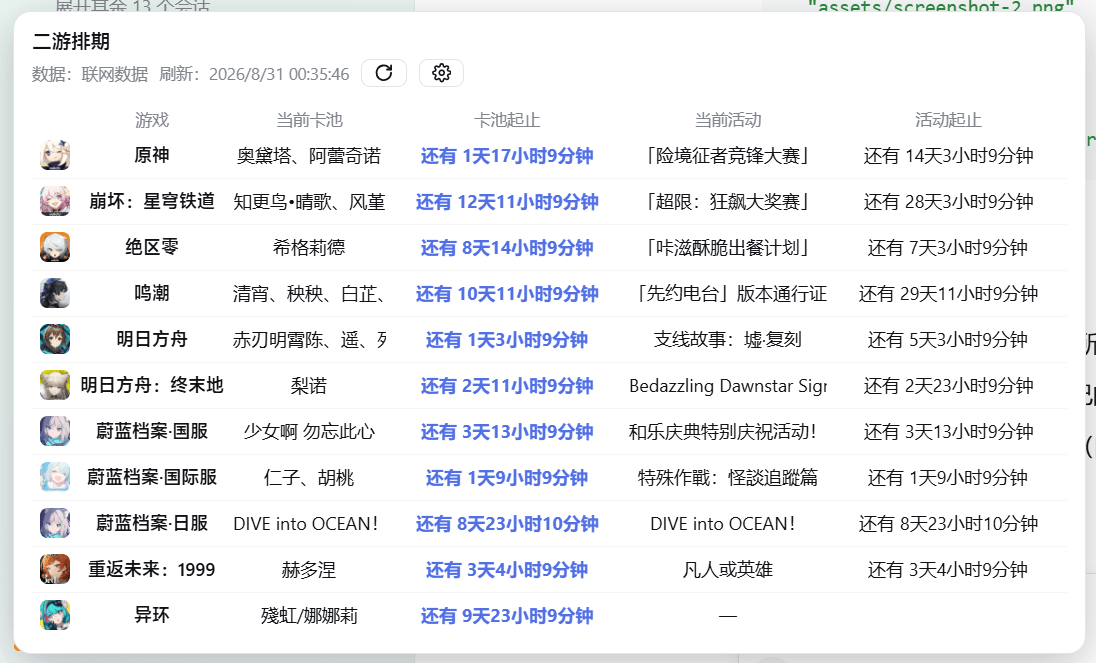The width and height of the screenshot is (1096, 663).
Task: Click the 「险境征者竞锋大赛」 event cell
Action: click(x=728, y=156)
